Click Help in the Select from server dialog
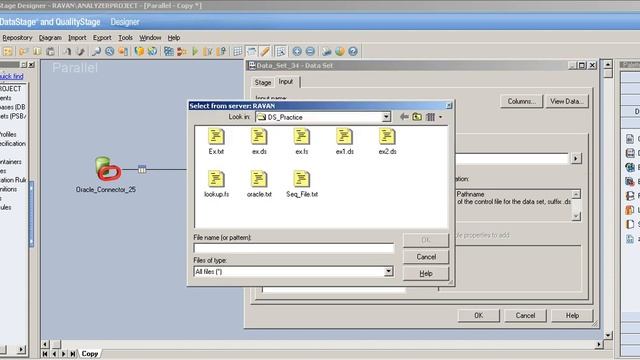The image size is (640, 360). point(426,273)
